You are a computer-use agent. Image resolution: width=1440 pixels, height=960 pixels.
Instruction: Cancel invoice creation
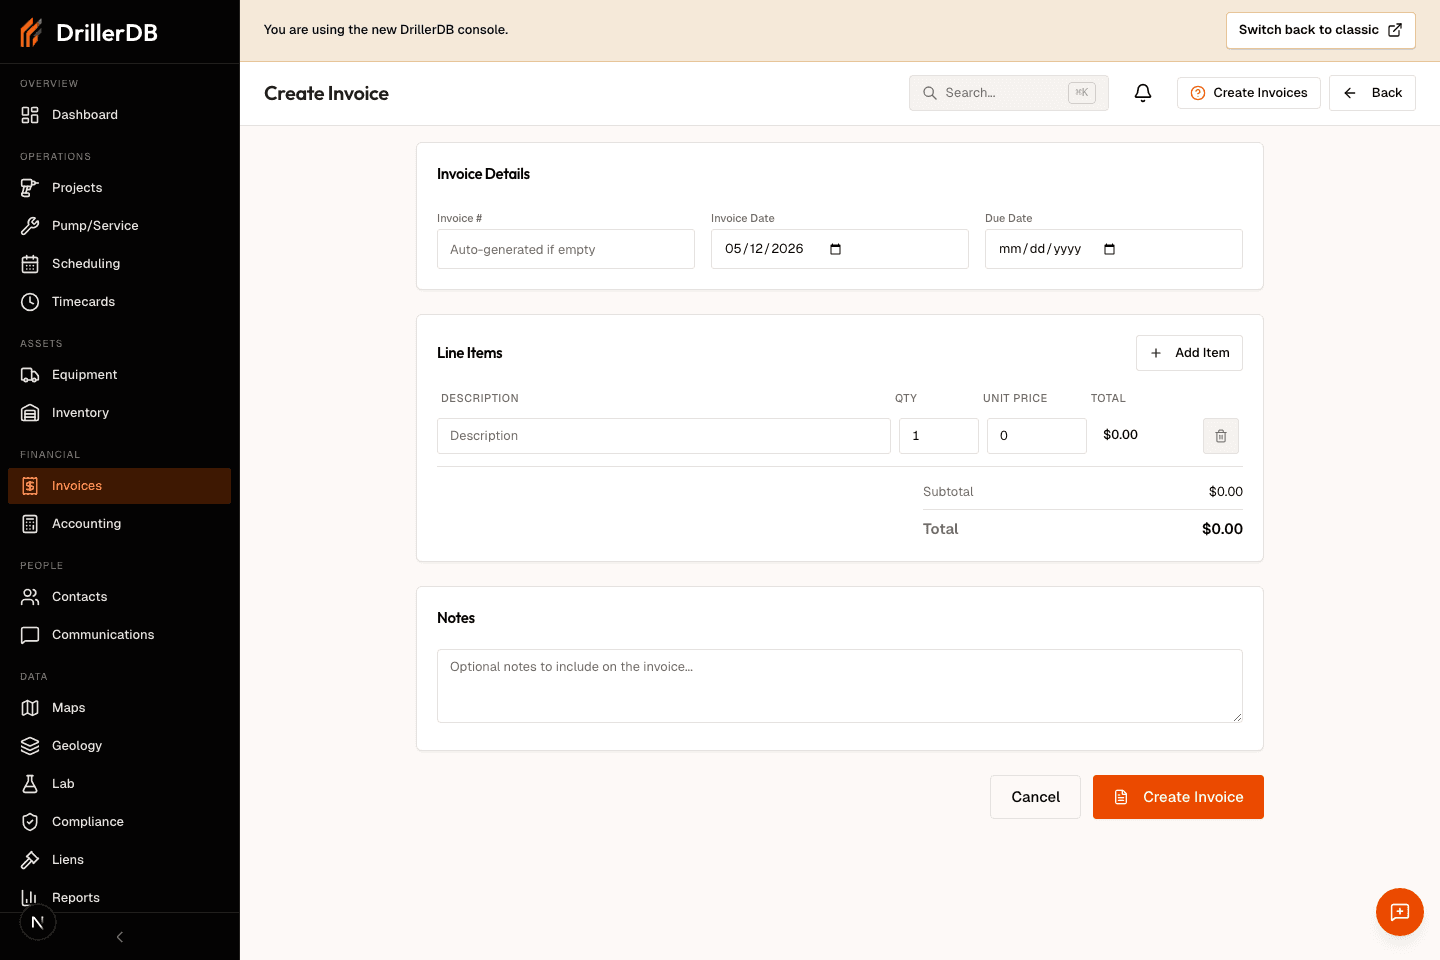(1035, 797)
